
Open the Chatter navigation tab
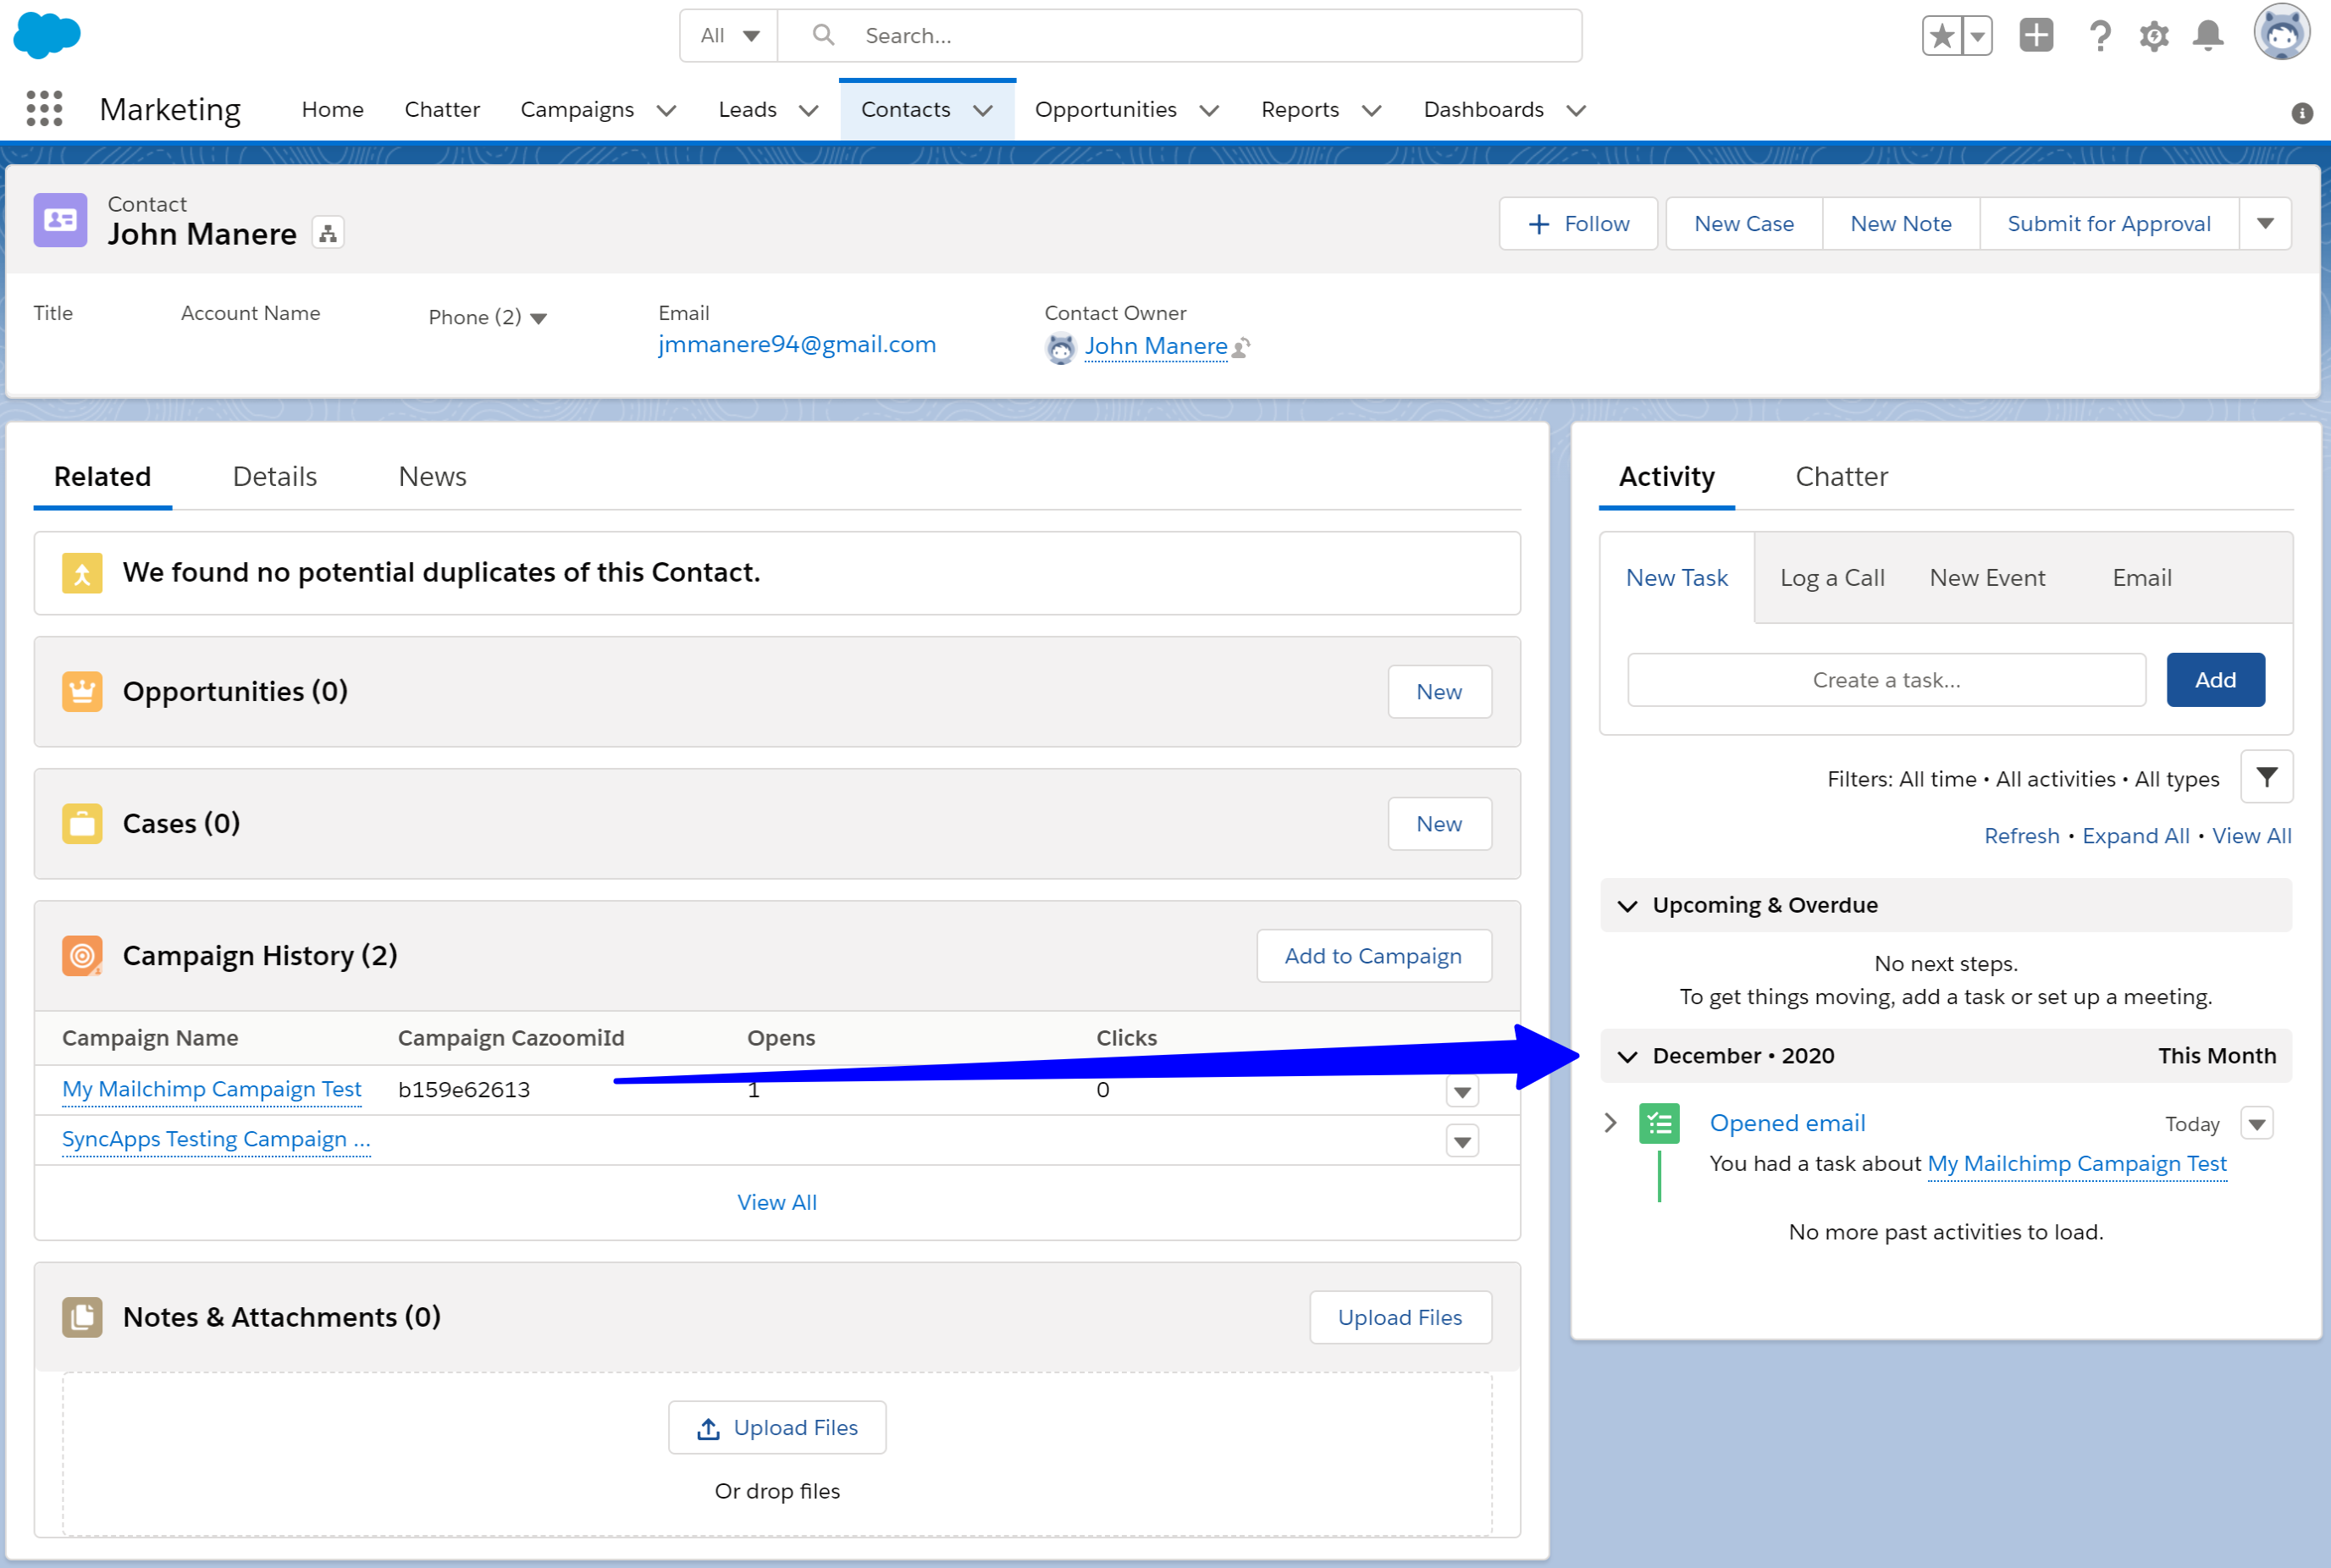pyautogui.click(x=442, y=109)
